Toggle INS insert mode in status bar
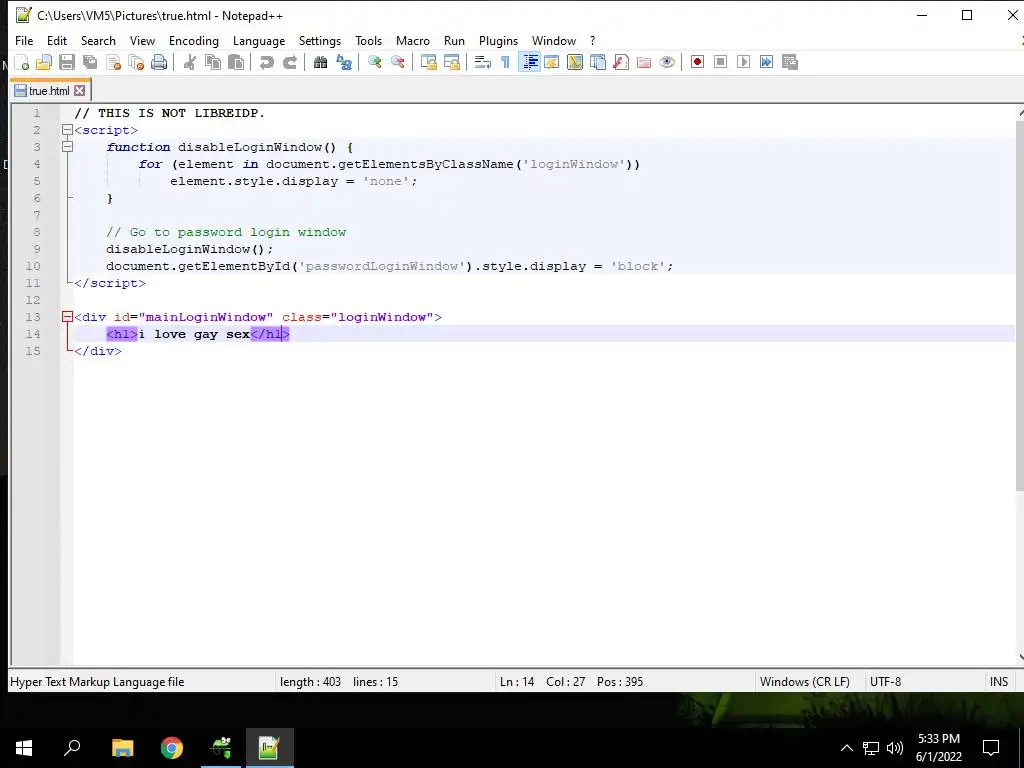The width and height of the screenshot is (1024, 768). (x=999, y=682)
